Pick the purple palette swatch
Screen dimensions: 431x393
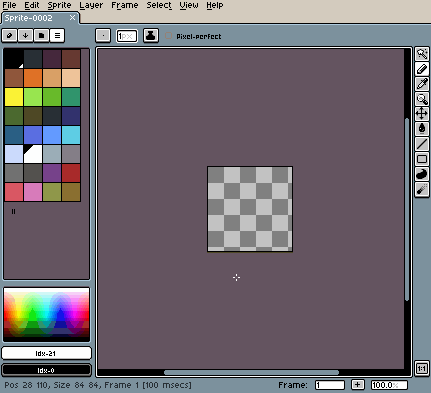pos(52,173)
